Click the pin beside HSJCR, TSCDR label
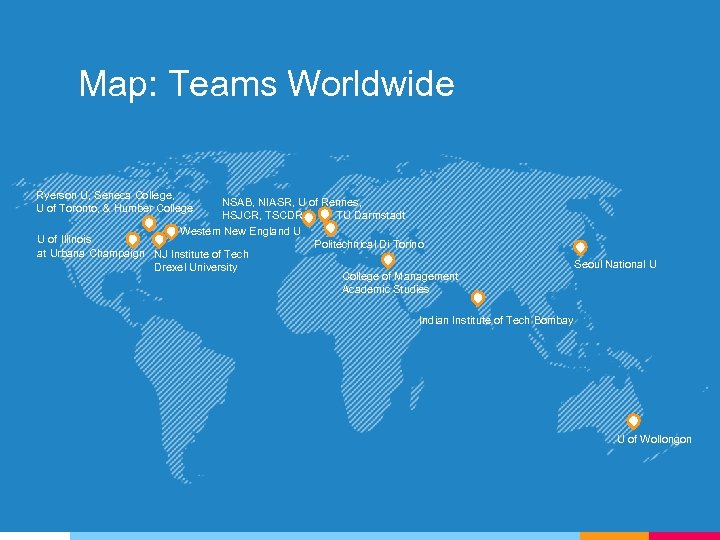 click(x=309, y=219)
